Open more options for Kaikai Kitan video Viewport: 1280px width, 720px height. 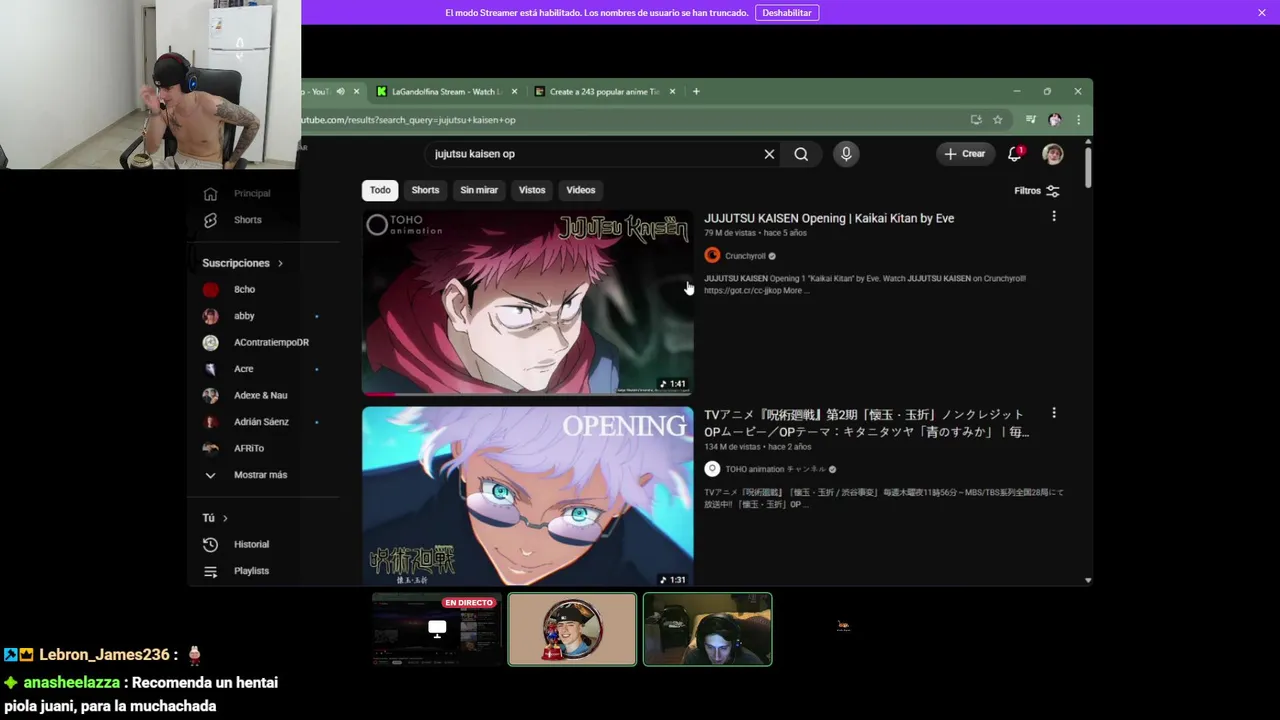coord(1053,217)
